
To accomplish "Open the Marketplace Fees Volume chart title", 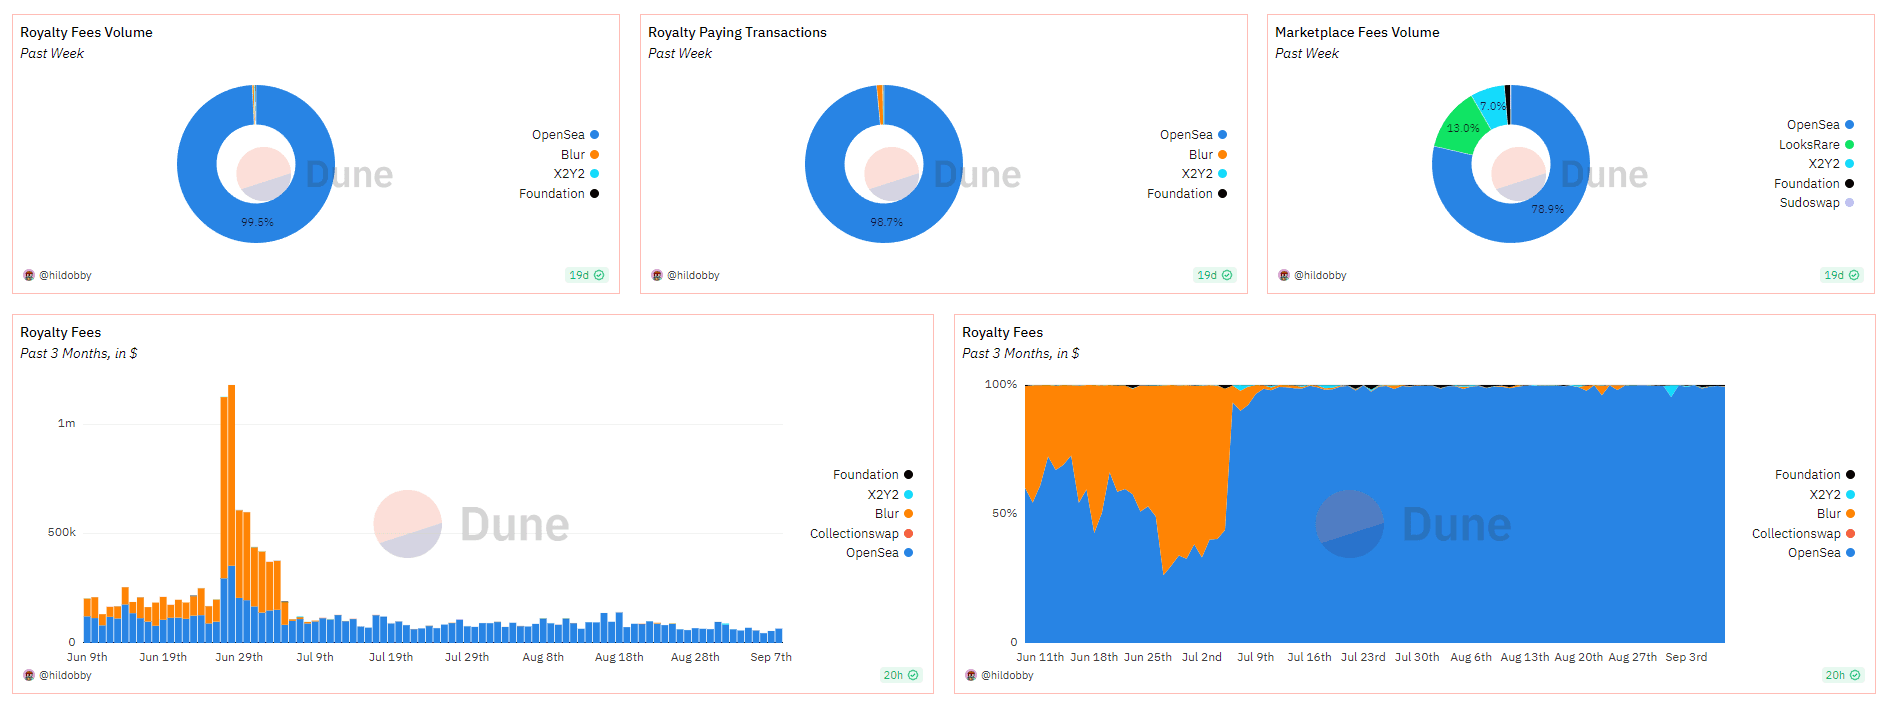I will click(x=1357, y=32).
